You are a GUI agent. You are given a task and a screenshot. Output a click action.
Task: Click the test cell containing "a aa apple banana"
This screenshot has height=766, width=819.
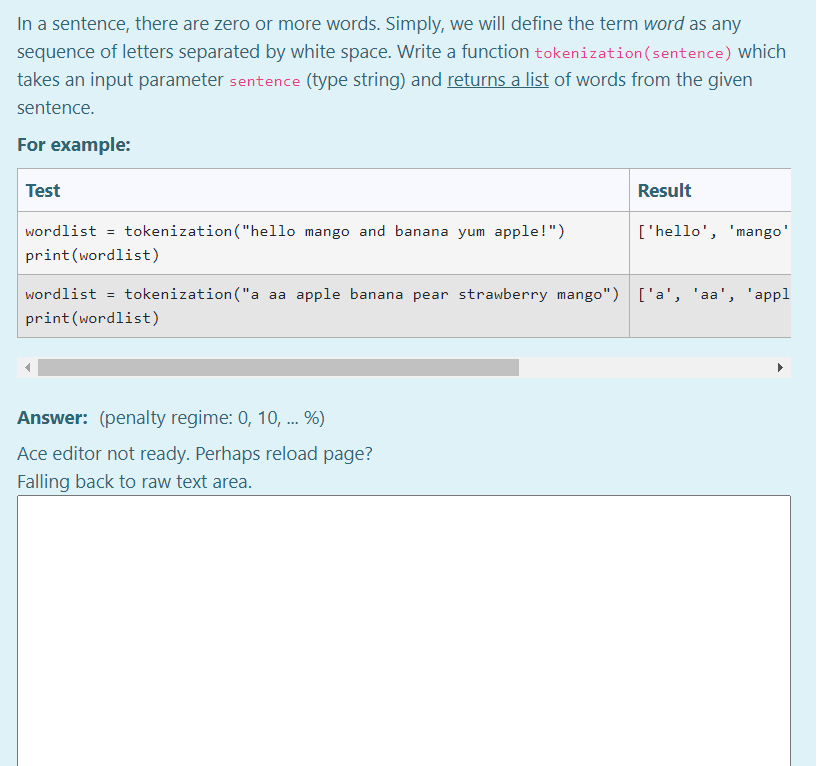323,306
